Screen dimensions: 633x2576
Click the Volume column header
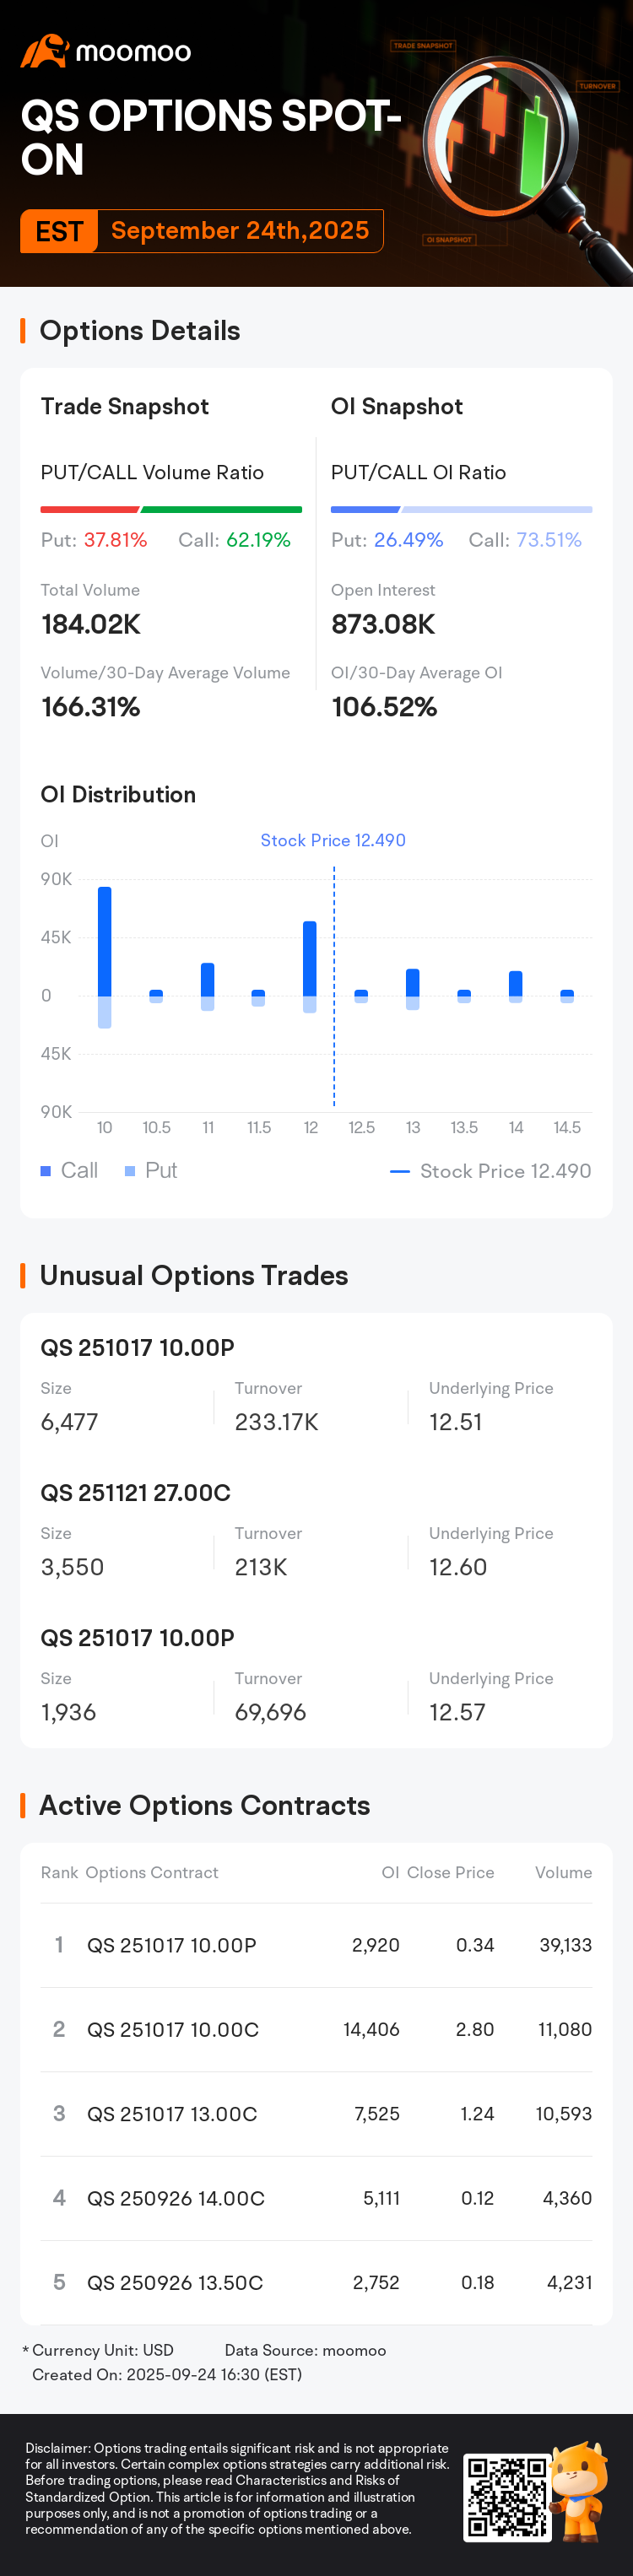tap(563, 1872)
